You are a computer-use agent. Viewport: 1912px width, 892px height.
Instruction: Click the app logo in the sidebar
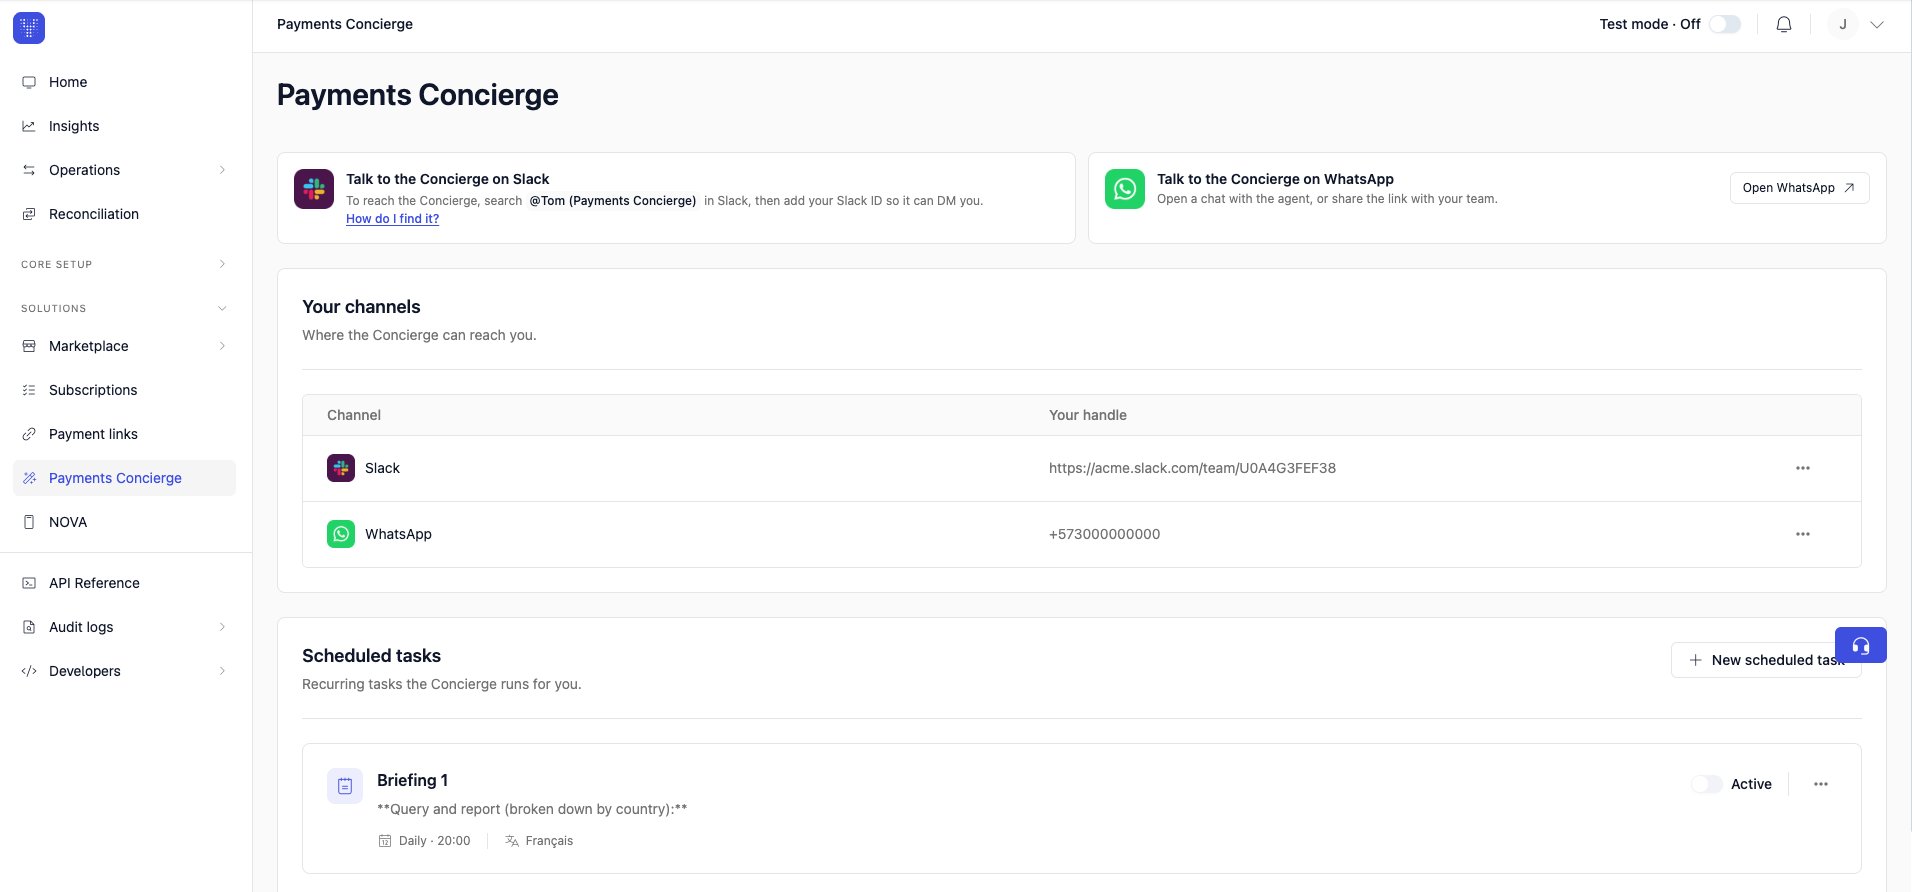pos(29,28)
